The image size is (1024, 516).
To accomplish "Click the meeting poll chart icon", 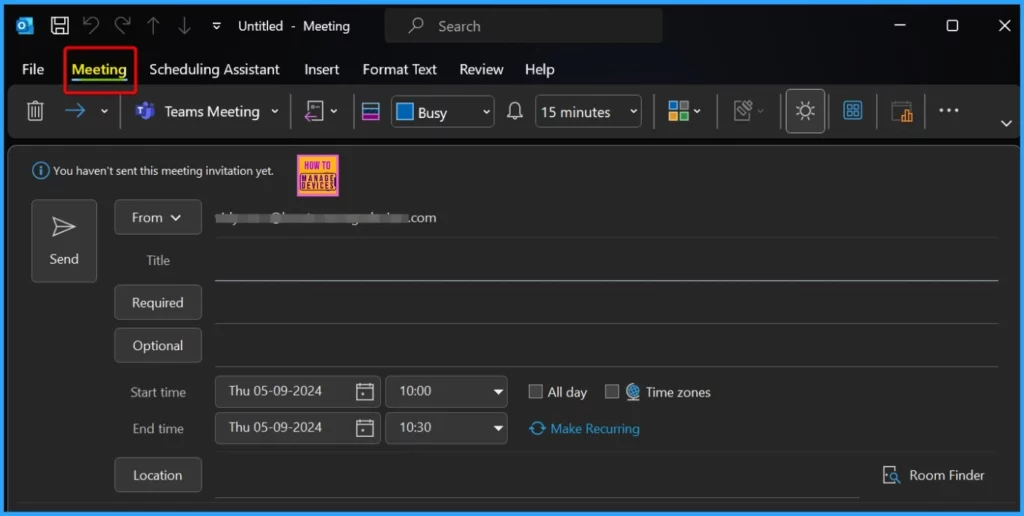I will click(x=901, y=112).
